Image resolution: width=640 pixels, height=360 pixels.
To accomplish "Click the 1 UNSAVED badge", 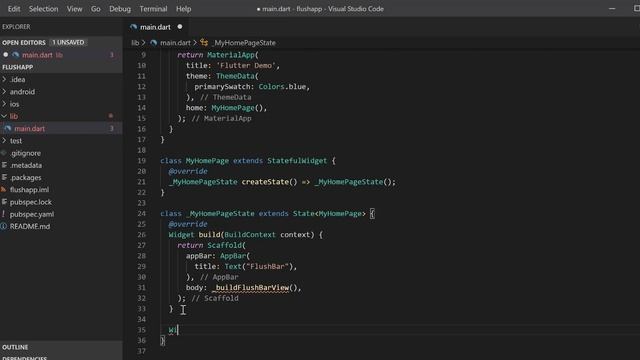I will click(x=68, y=42).
